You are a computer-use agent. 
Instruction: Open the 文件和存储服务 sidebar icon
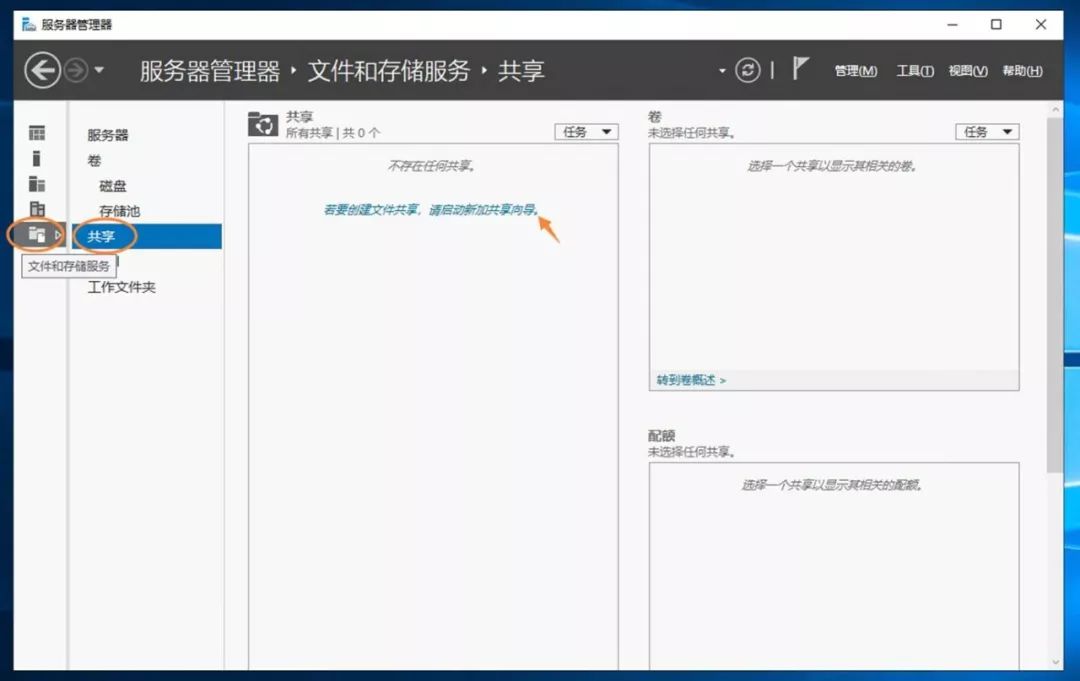37,235
